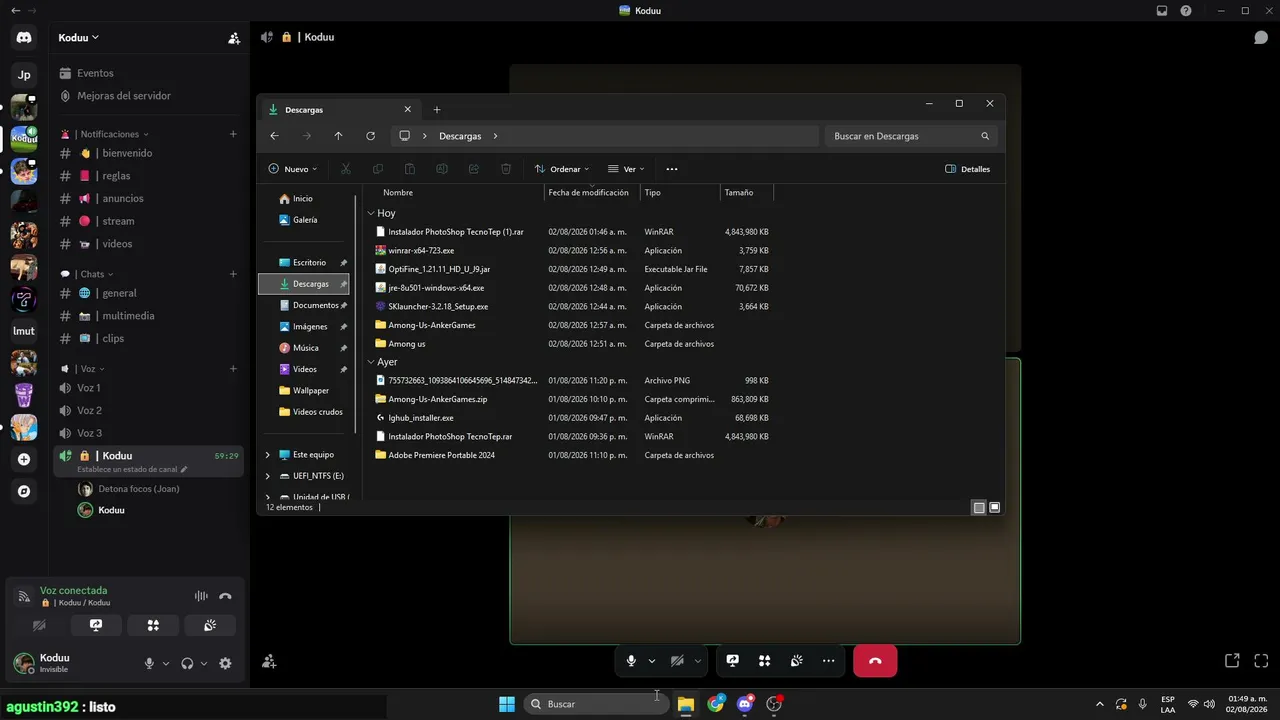Create a channel in the Chats category
1280x720 pixels.
234,274
